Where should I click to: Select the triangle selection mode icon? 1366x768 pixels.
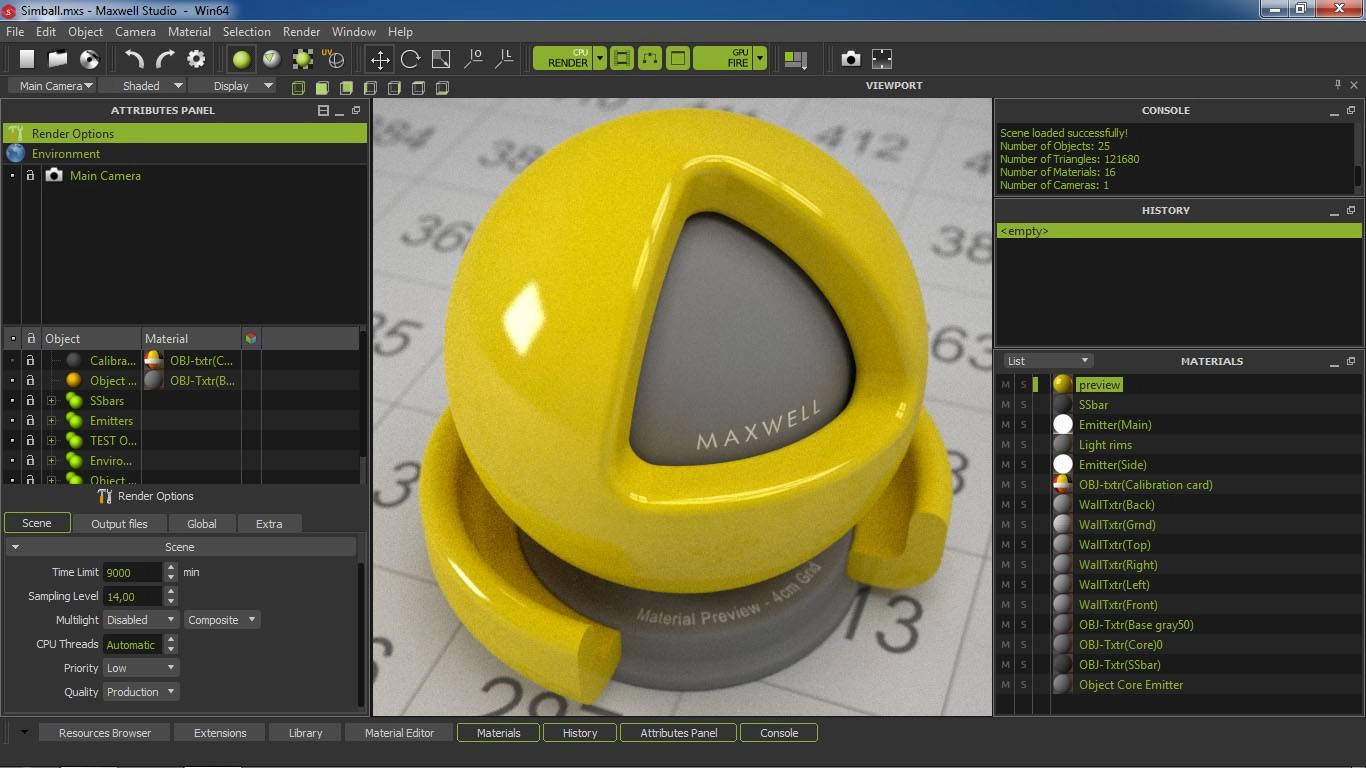(271, 59)
